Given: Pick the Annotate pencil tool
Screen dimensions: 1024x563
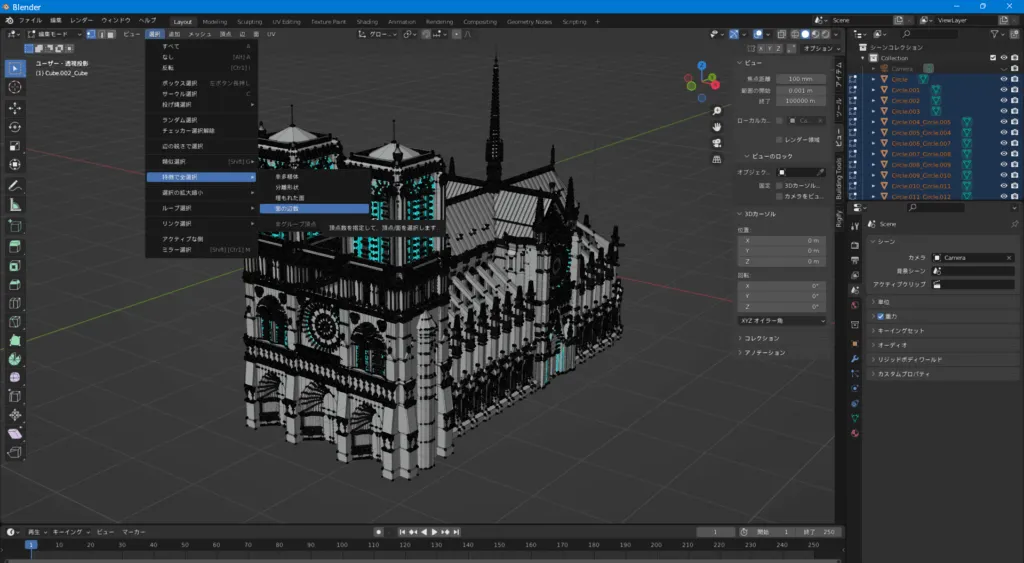Looking at the screenshot, I should tap(15, 186).
